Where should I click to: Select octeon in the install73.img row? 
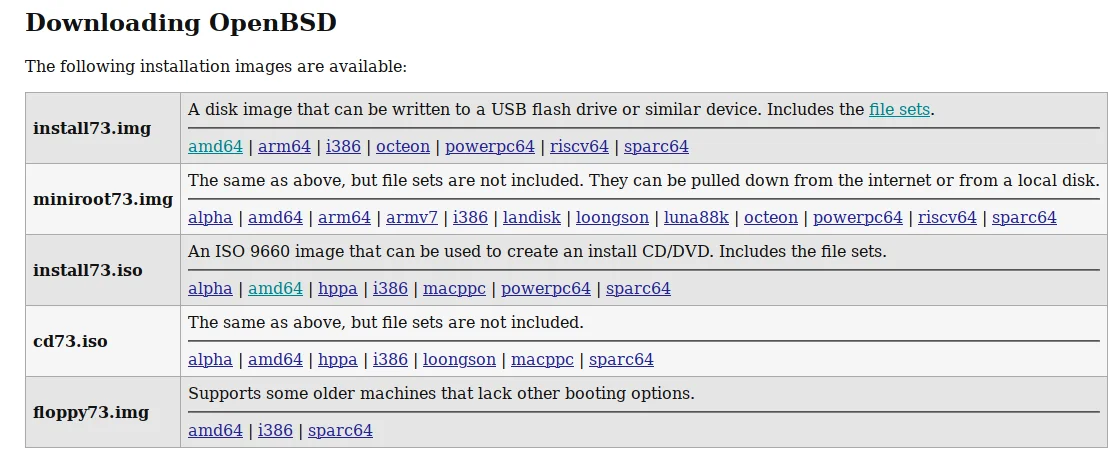403,147
